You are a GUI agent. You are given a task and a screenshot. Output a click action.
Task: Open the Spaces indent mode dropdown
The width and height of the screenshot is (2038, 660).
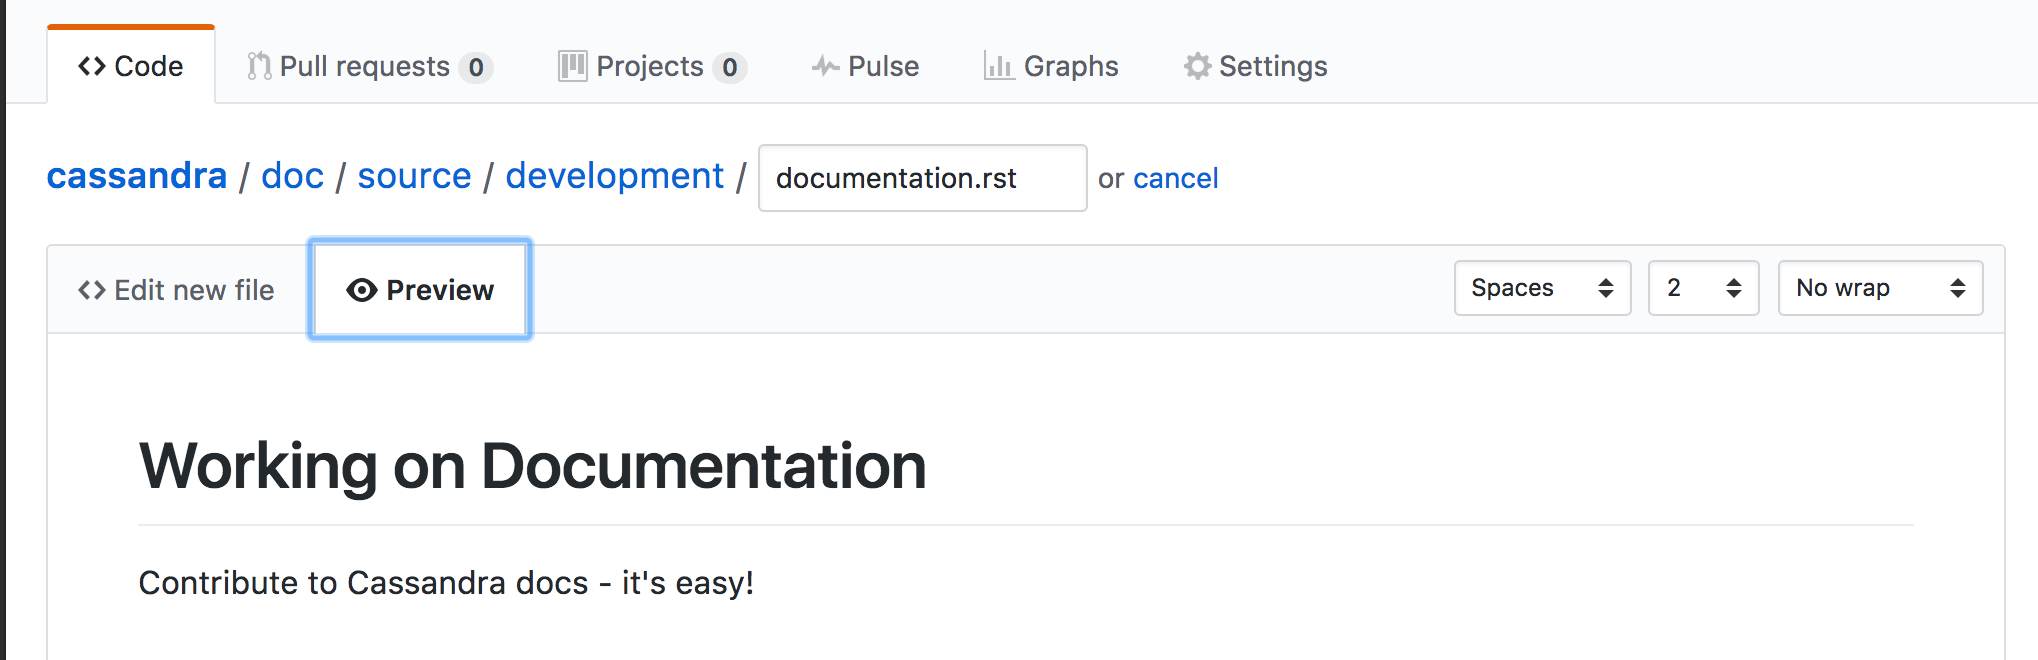[x=1542, y=288]
